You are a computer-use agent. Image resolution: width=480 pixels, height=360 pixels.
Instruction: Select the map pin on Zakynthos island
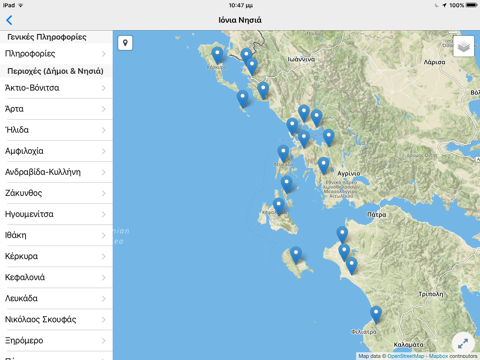[x=296, y=255]
